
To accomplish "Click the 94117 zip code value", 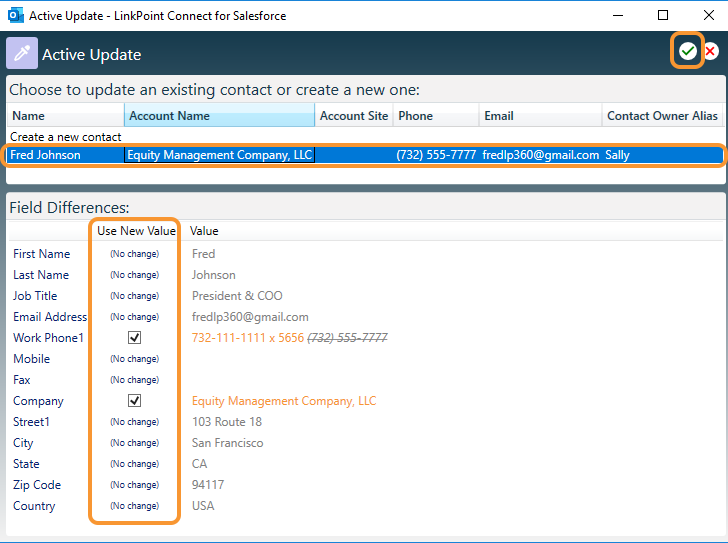I will point(208,485).
